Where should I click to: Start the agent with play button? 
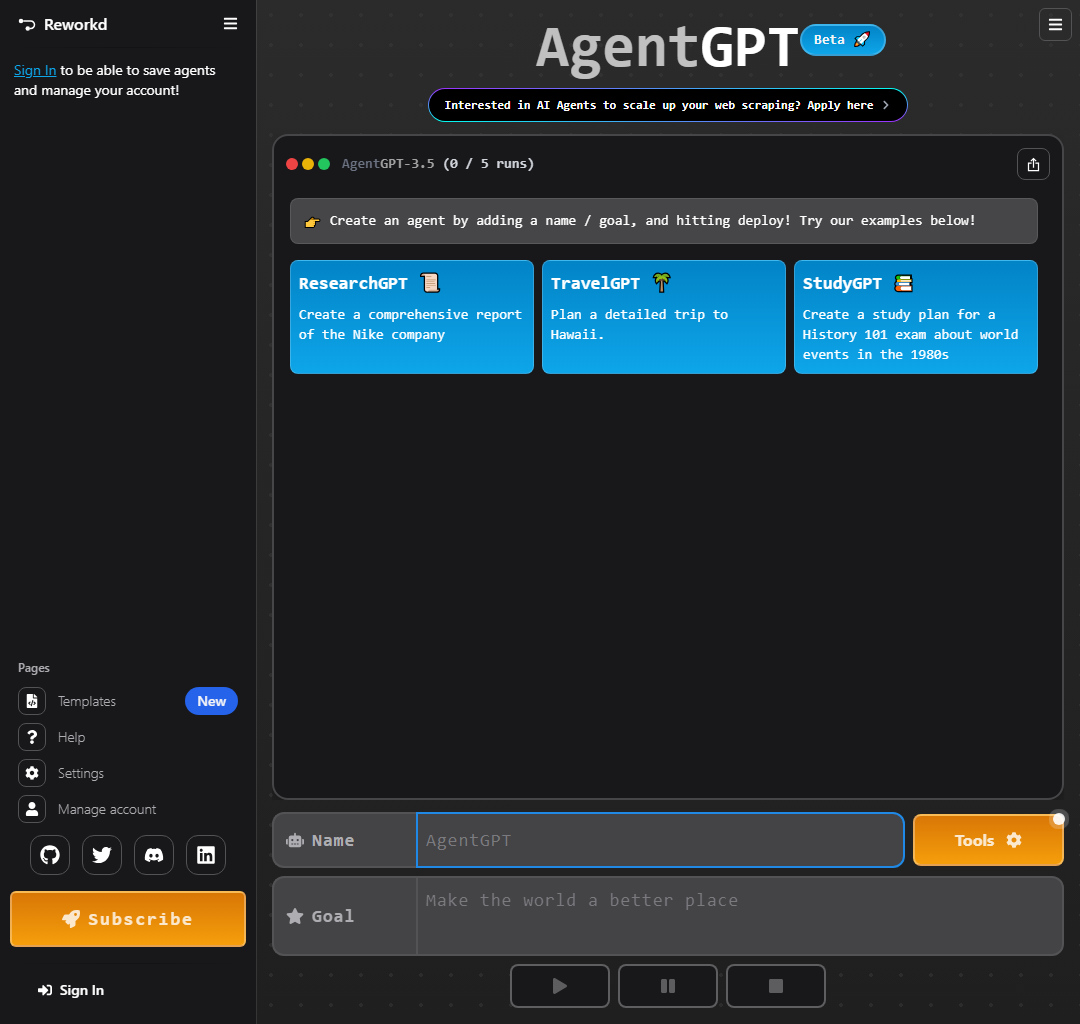[x=560, y=986]
